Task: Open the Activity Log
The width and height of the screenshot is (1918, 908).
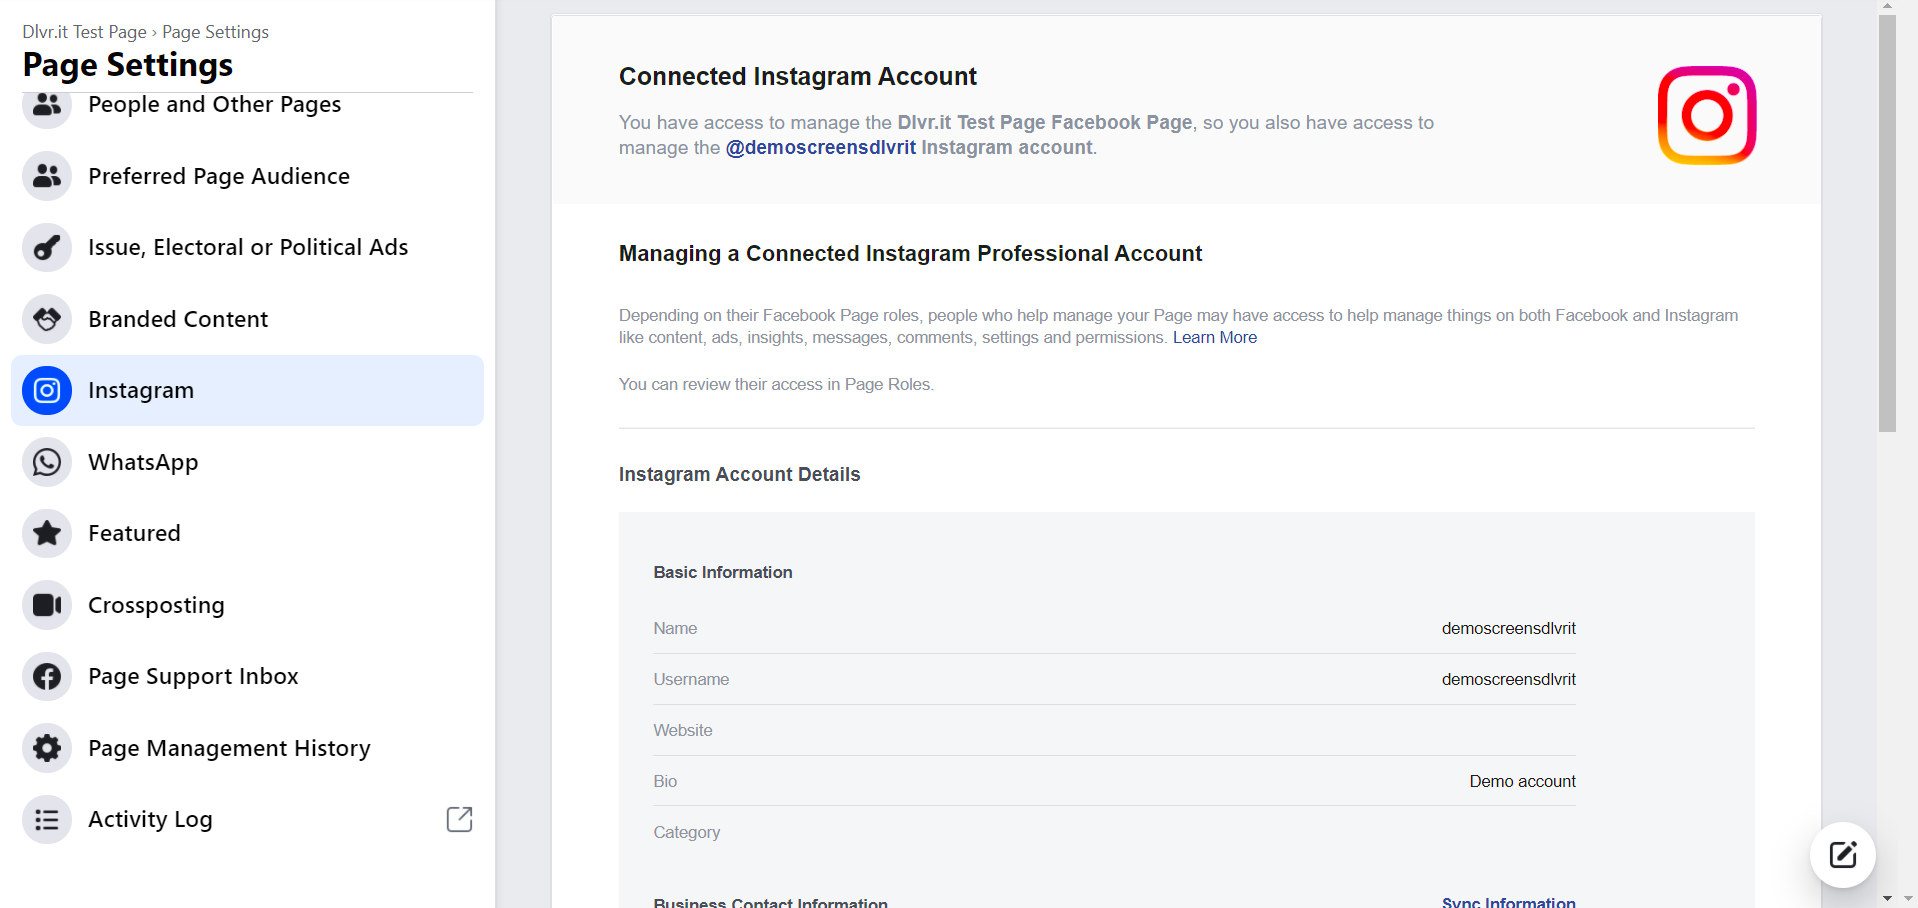Action: pos(247,820)
